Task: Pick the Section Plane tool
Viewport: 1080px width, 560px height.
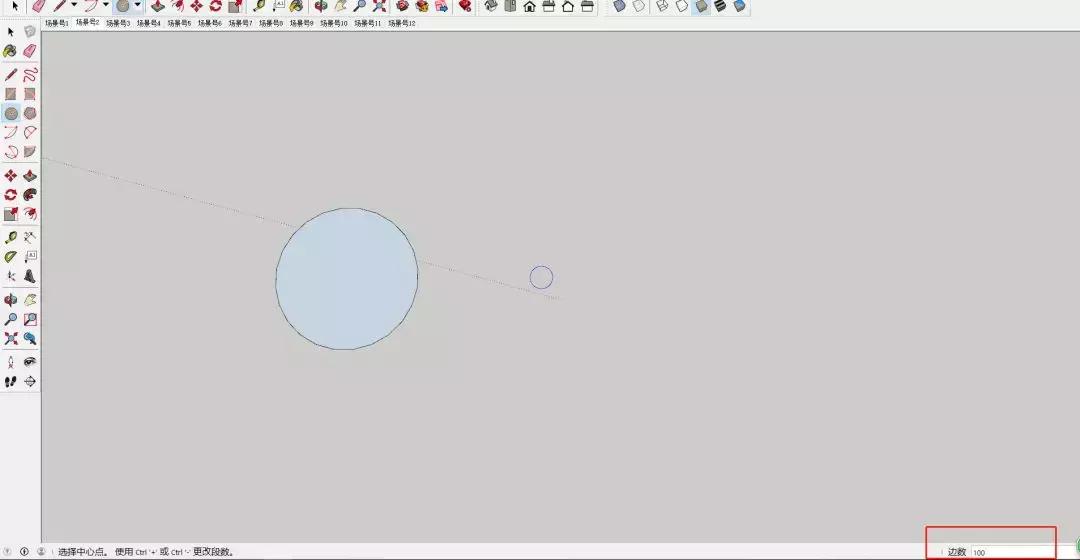Action: [x=30, y=382]
